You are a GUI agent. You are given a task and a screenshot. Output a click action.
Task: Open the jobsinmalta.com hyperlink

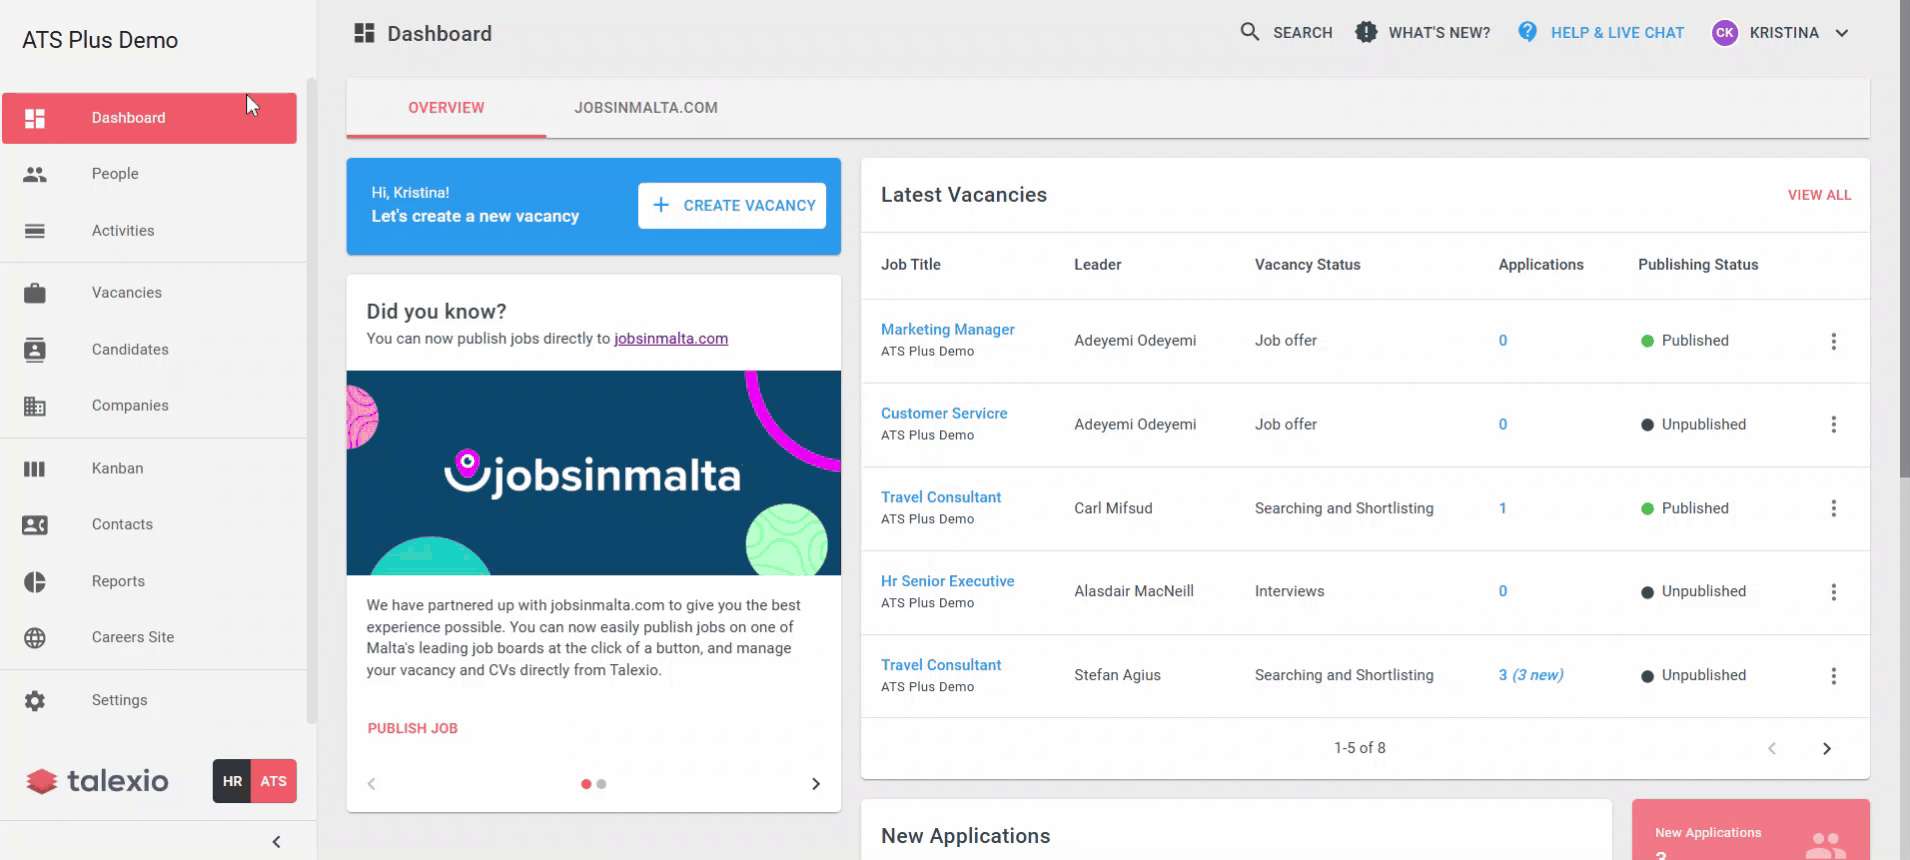click(x=671, y=339)
